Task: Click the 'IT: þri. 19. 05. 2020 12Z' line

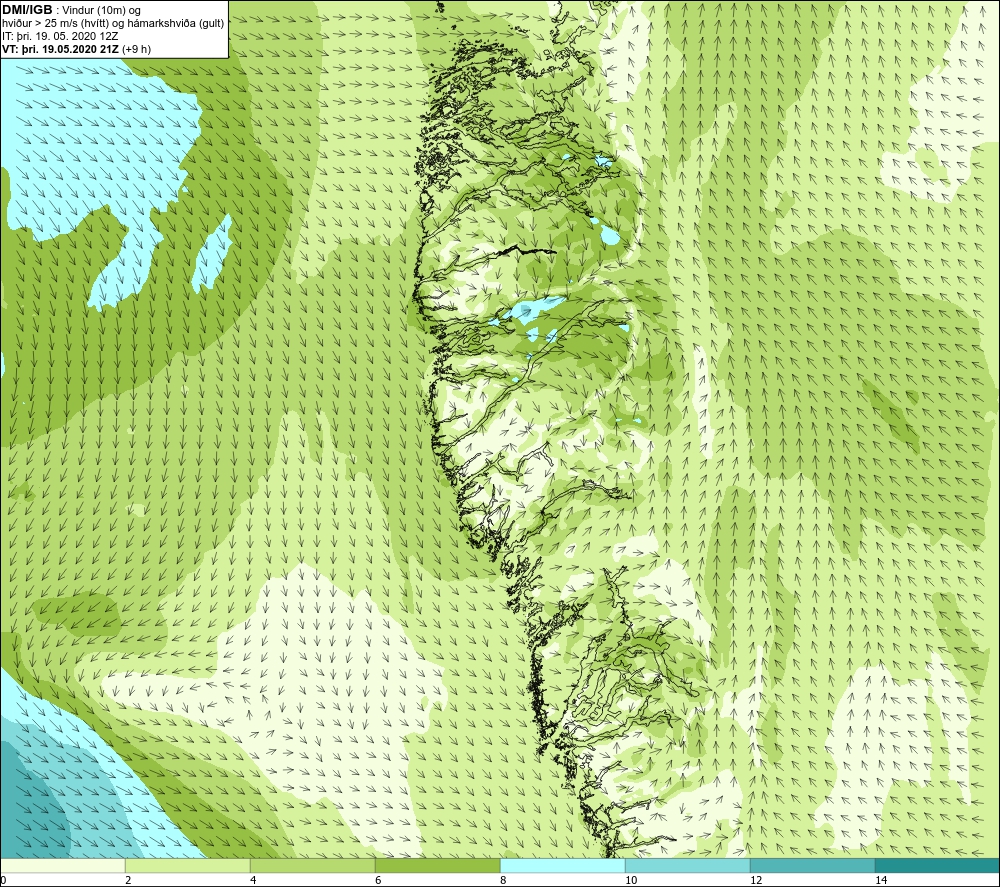Action: 60,36
